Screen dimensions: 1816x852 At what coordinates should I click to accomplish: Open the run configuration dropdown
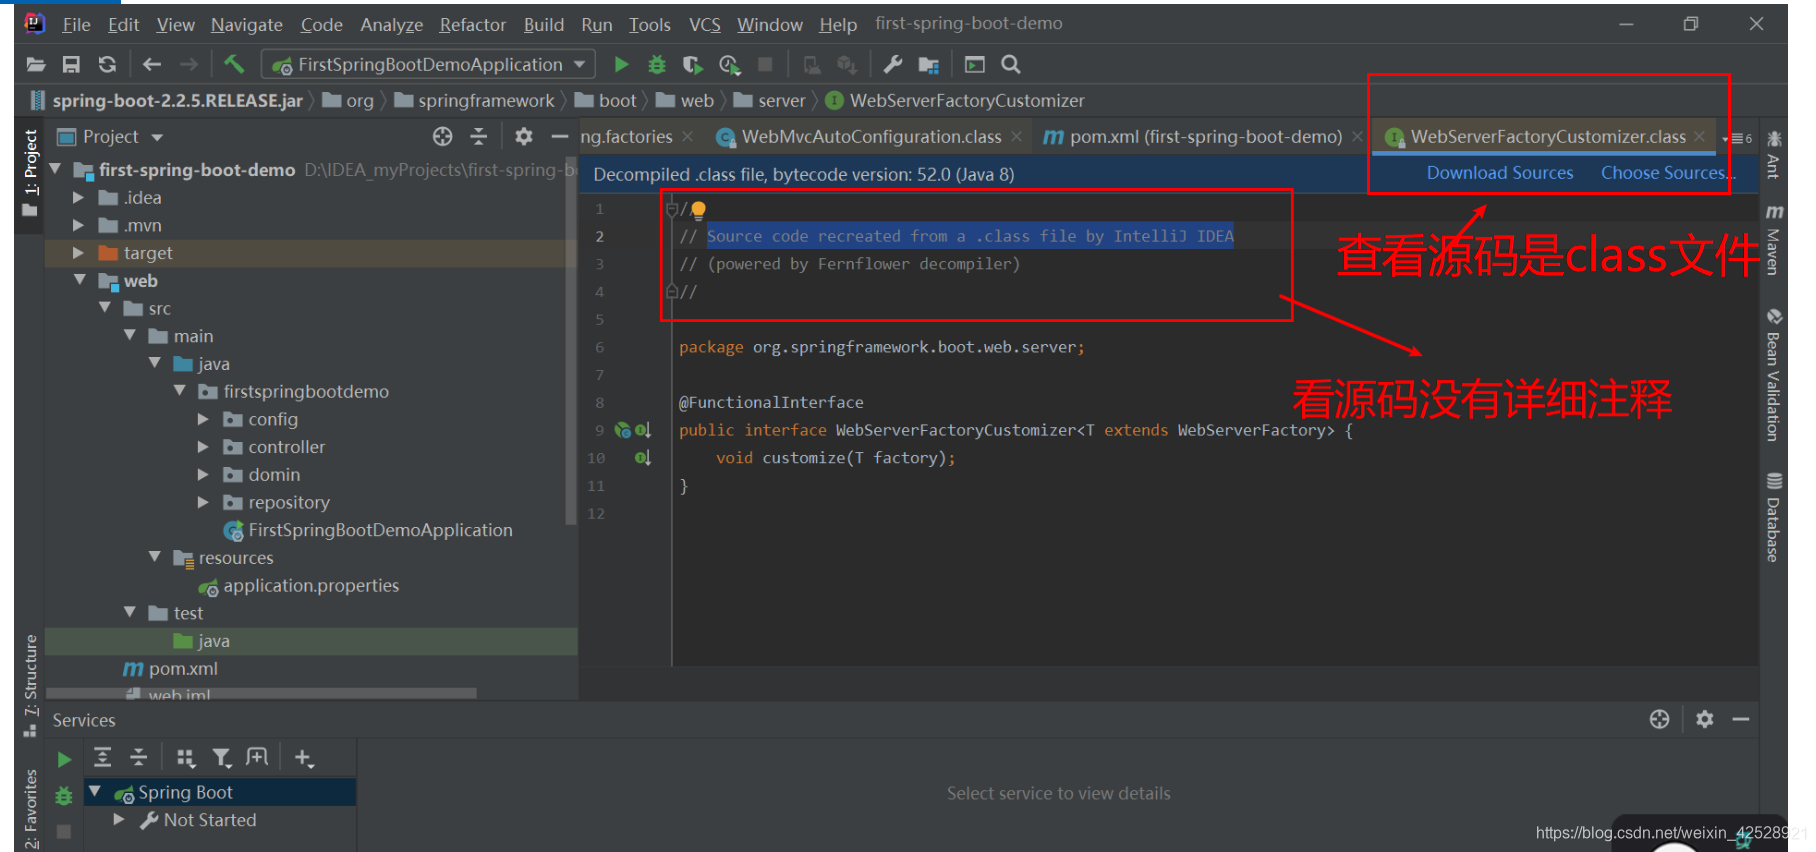click(x=428, y=65)
